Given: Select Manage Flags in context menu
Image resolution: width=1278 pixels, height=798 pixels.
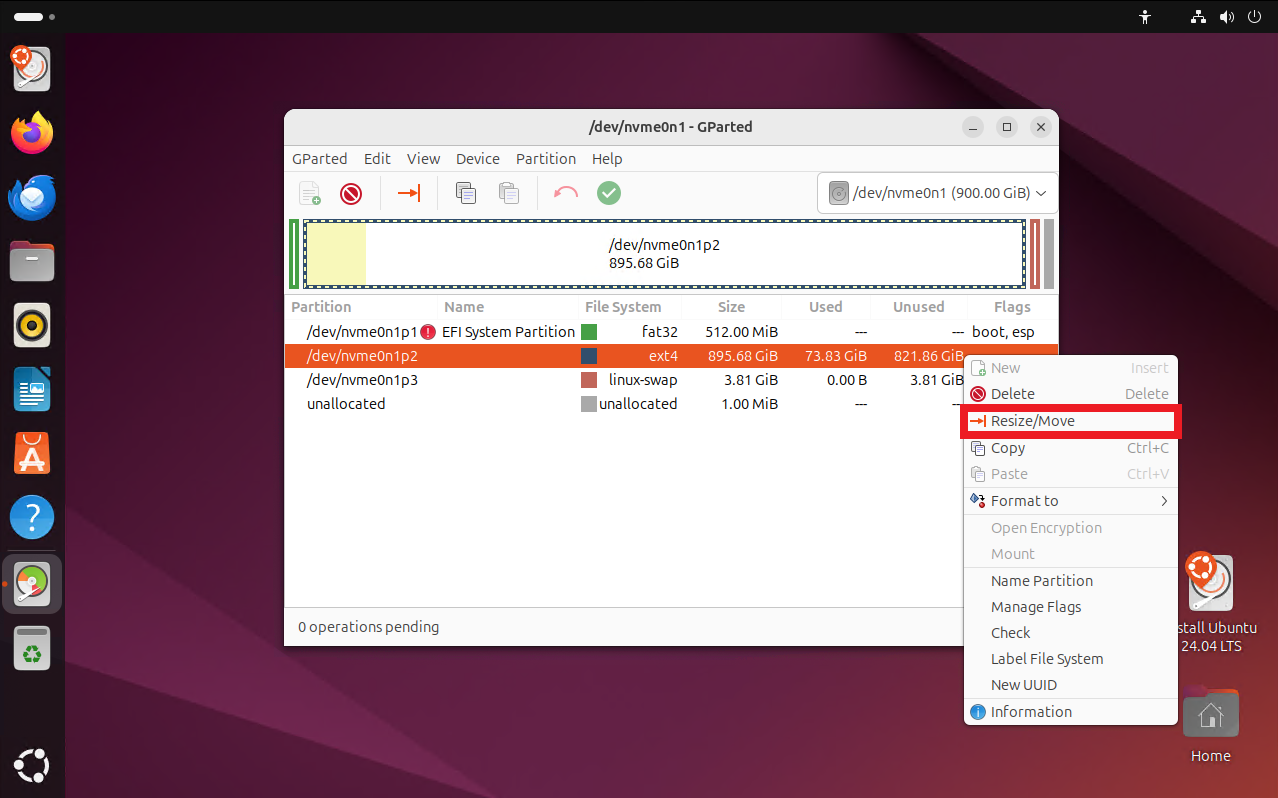Looking at the screenshot, I should click(1070, 607).
